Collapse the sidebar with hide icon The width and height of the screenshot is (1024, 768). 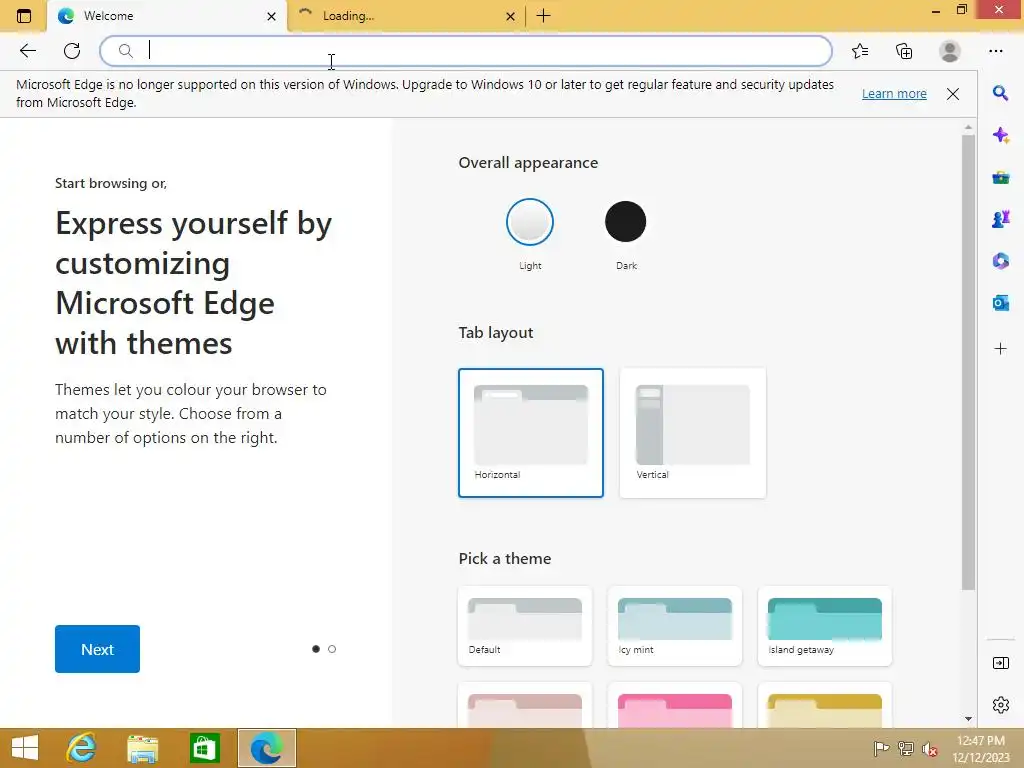click(1000, 664)
